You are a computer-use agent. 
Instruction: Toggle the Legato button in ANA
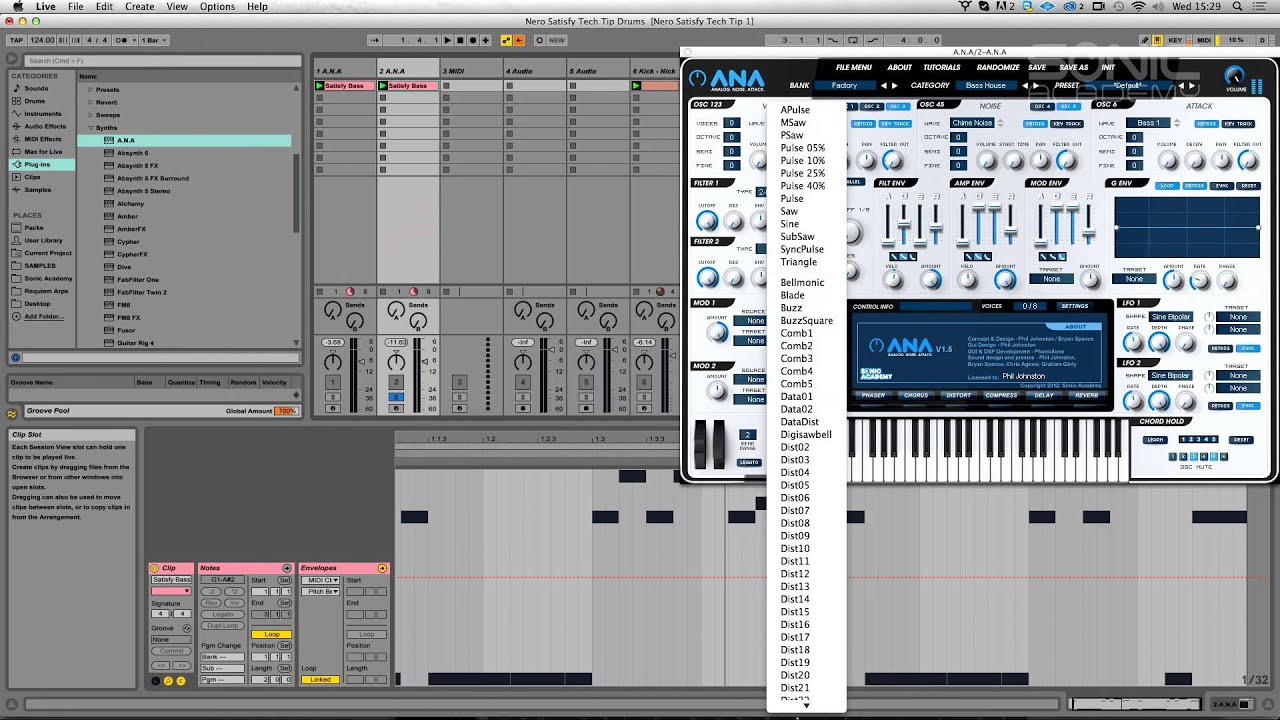click(748, 462)
